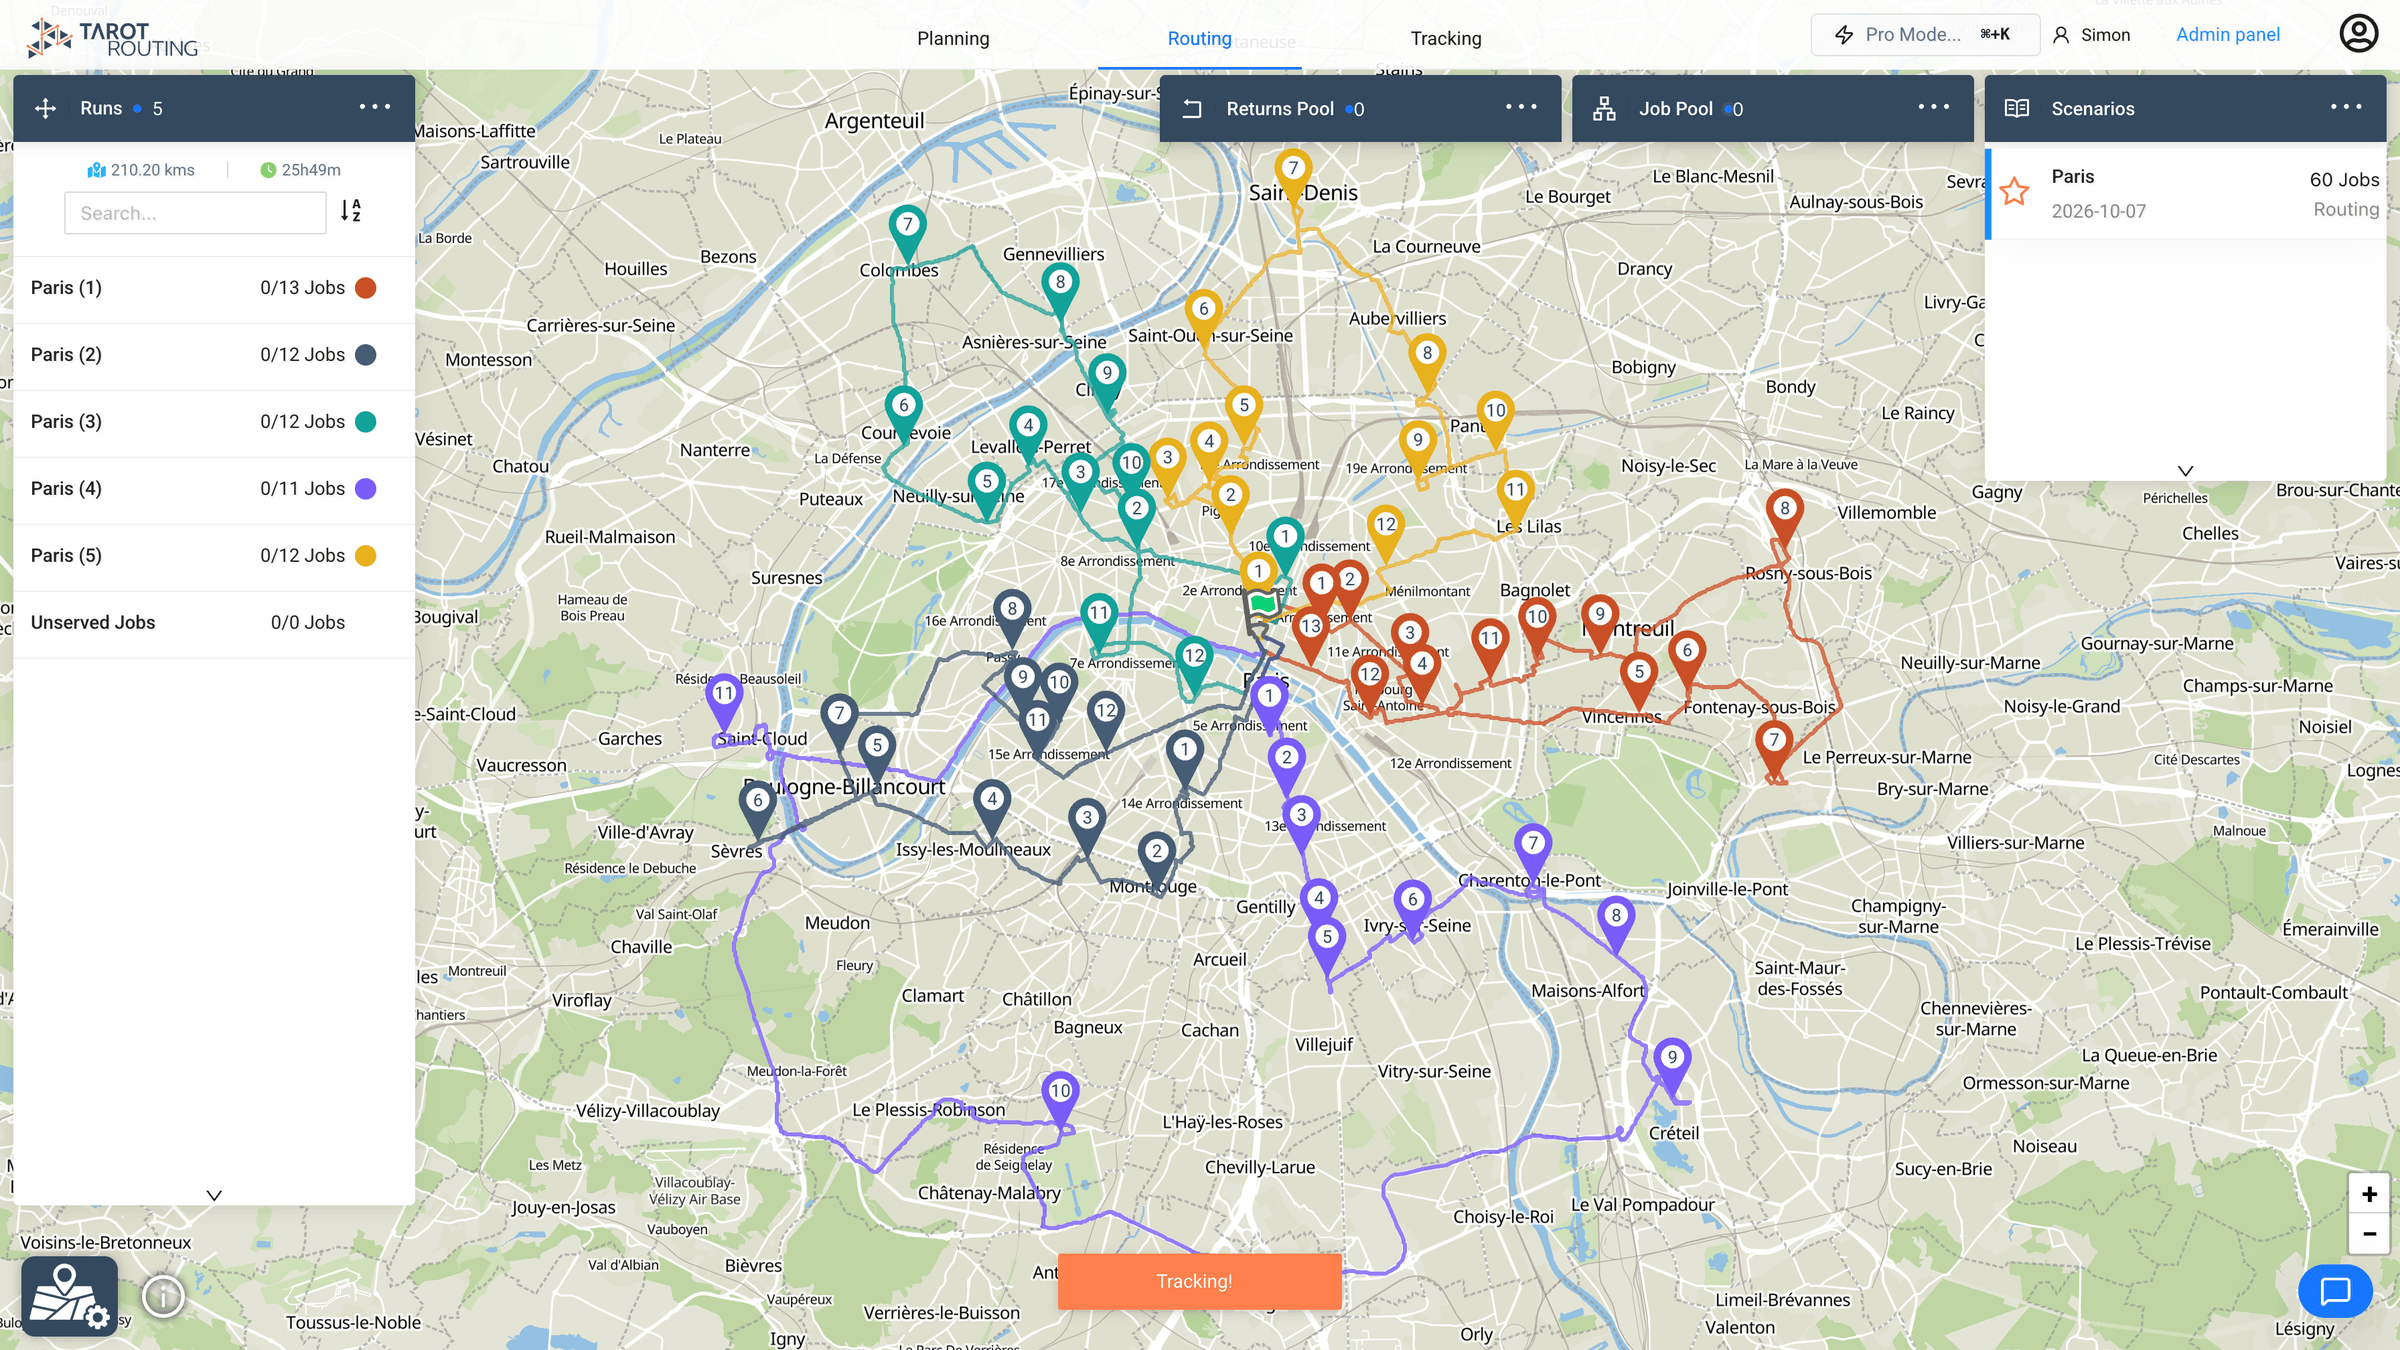Viewport: 2400px width, 1350px height.
Task: Focus the Runs search field
Action: click(x=195, y=213)
